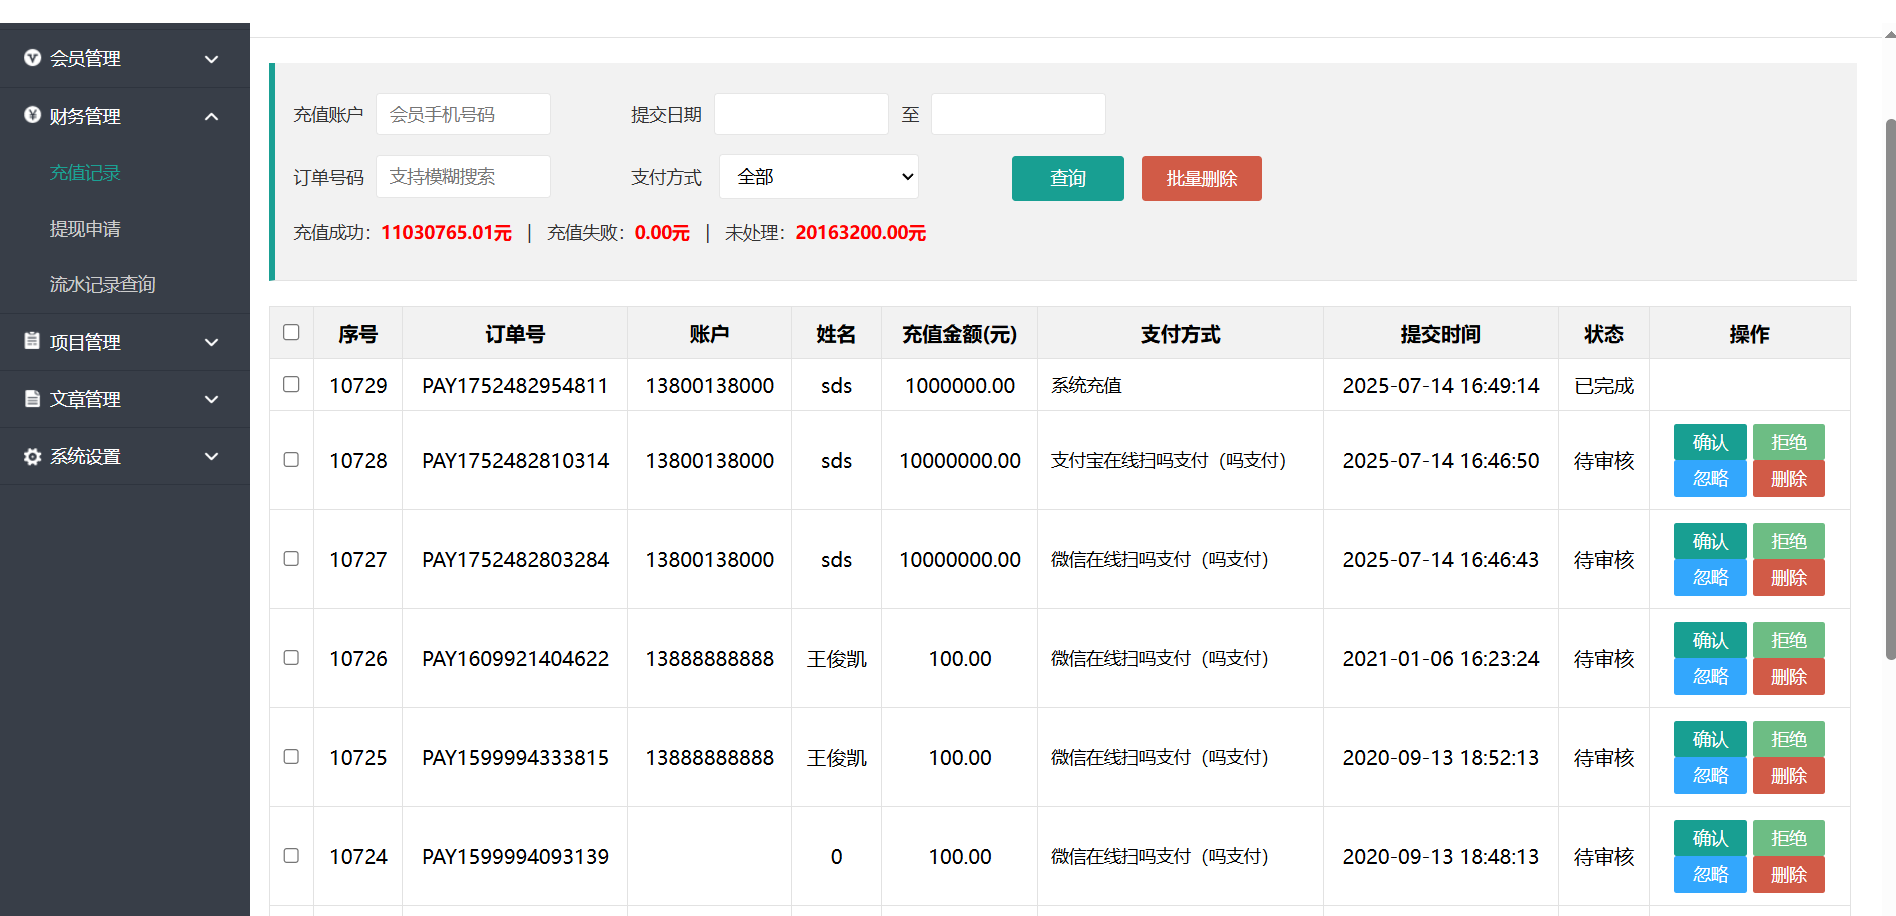Viewport: 1896px width, 916px height.
Task: Ignore order 10724 with 忽略
Action: (1710, 875)
